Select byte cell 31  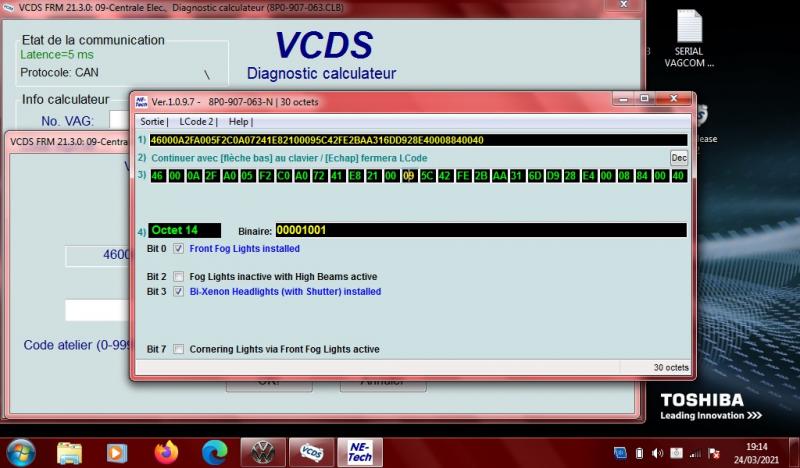[517, 176]
